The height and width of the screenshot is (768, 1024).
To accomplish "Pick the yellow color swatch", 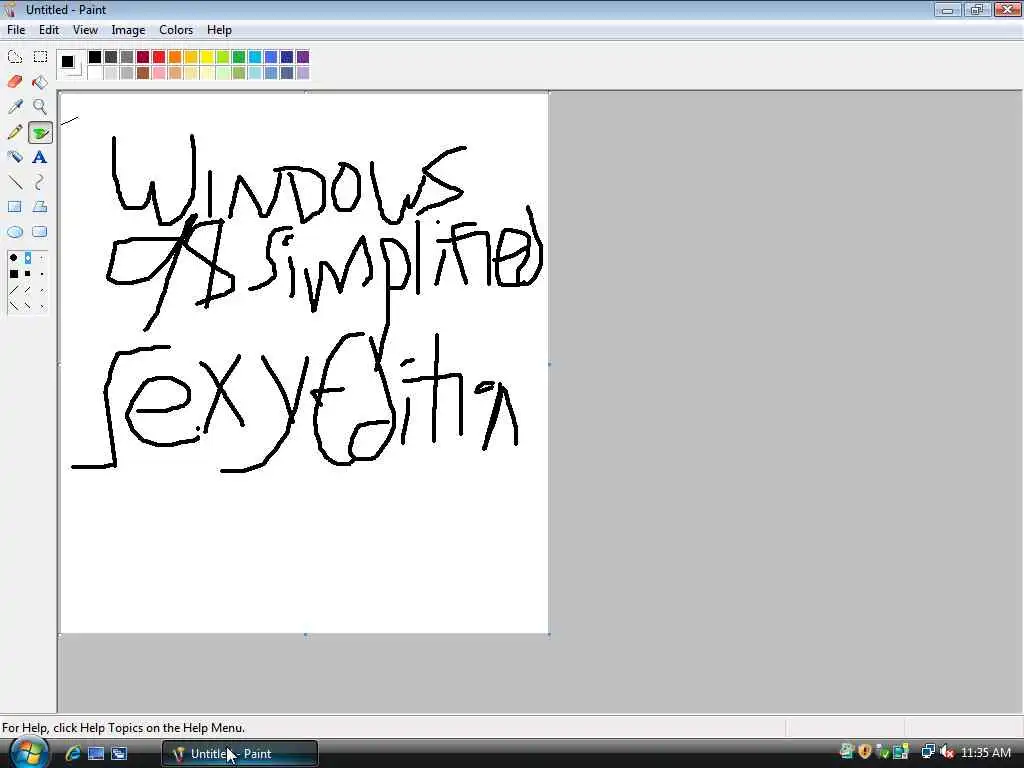I will [206, 57].
